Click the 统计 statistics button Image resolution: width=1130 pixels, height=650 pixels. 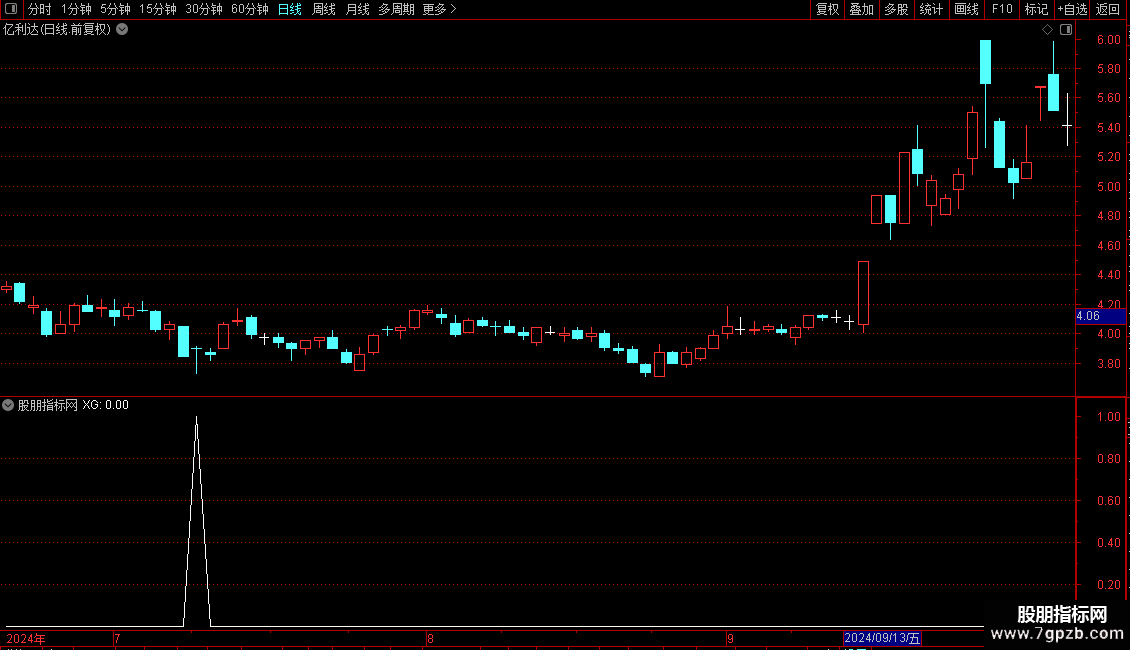tap(931, 9)
